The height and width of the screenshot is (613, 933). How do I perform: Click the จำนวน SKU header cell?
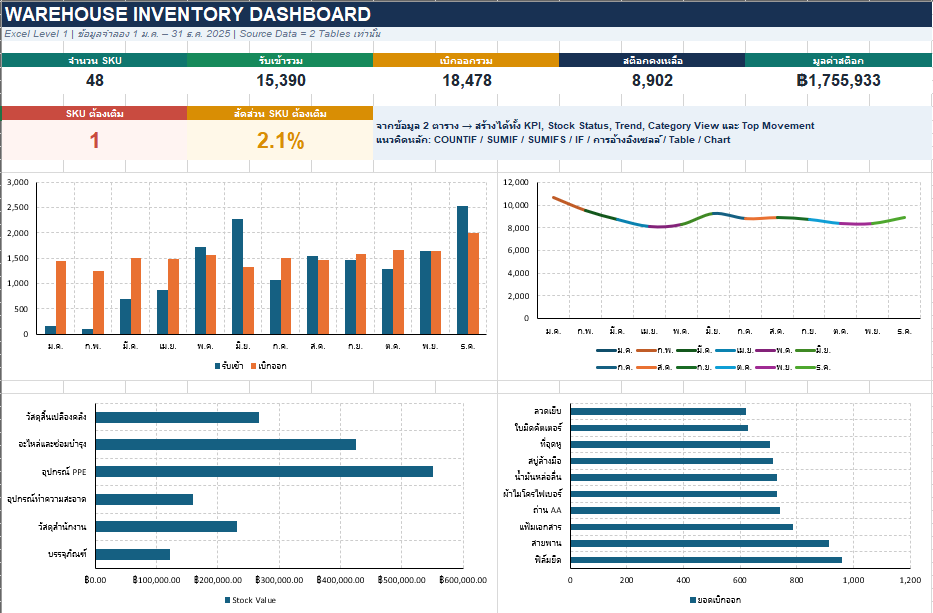point(95,60)
